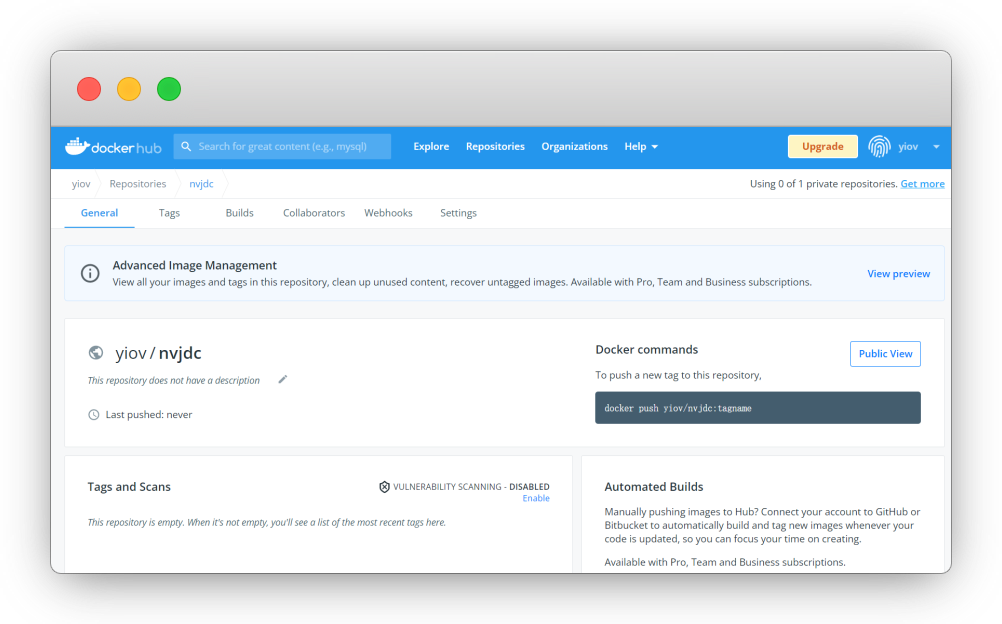1002x624 pixels.
Task: Enable vulnerability scanning
Action: click(535, 498)
